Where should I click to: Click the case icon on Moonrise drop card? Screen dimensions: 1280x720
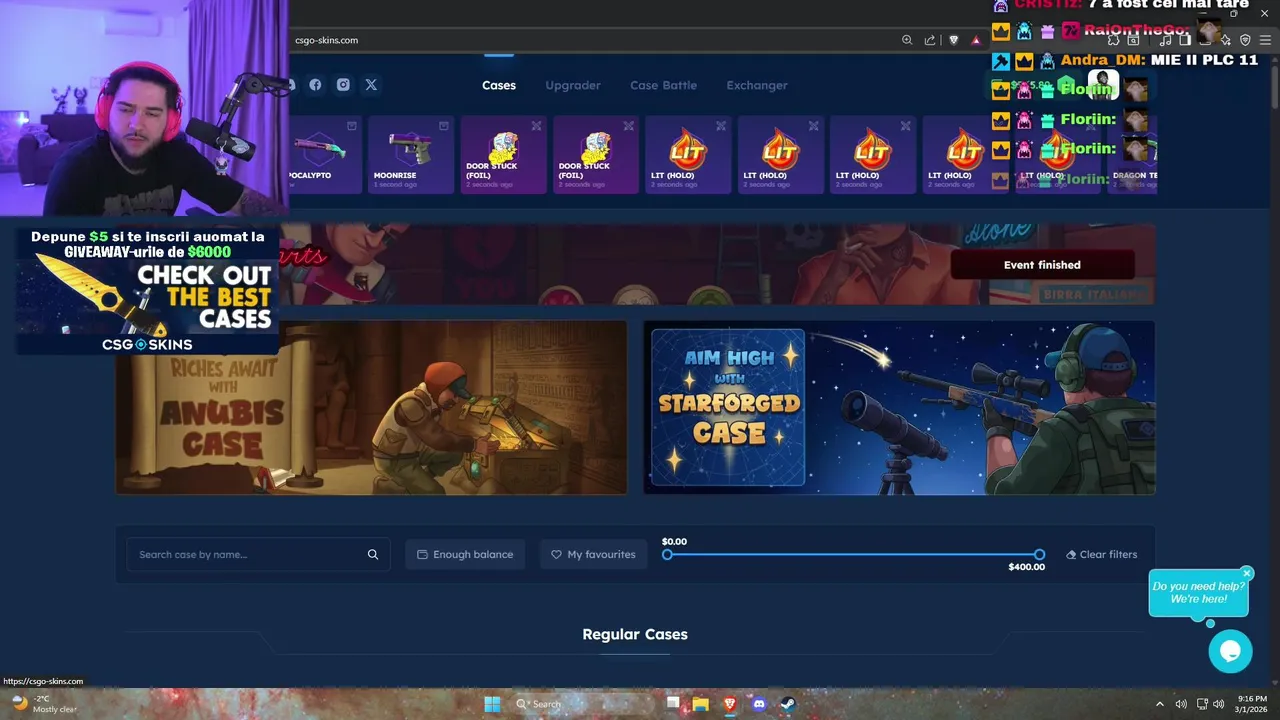pos(443,126)
